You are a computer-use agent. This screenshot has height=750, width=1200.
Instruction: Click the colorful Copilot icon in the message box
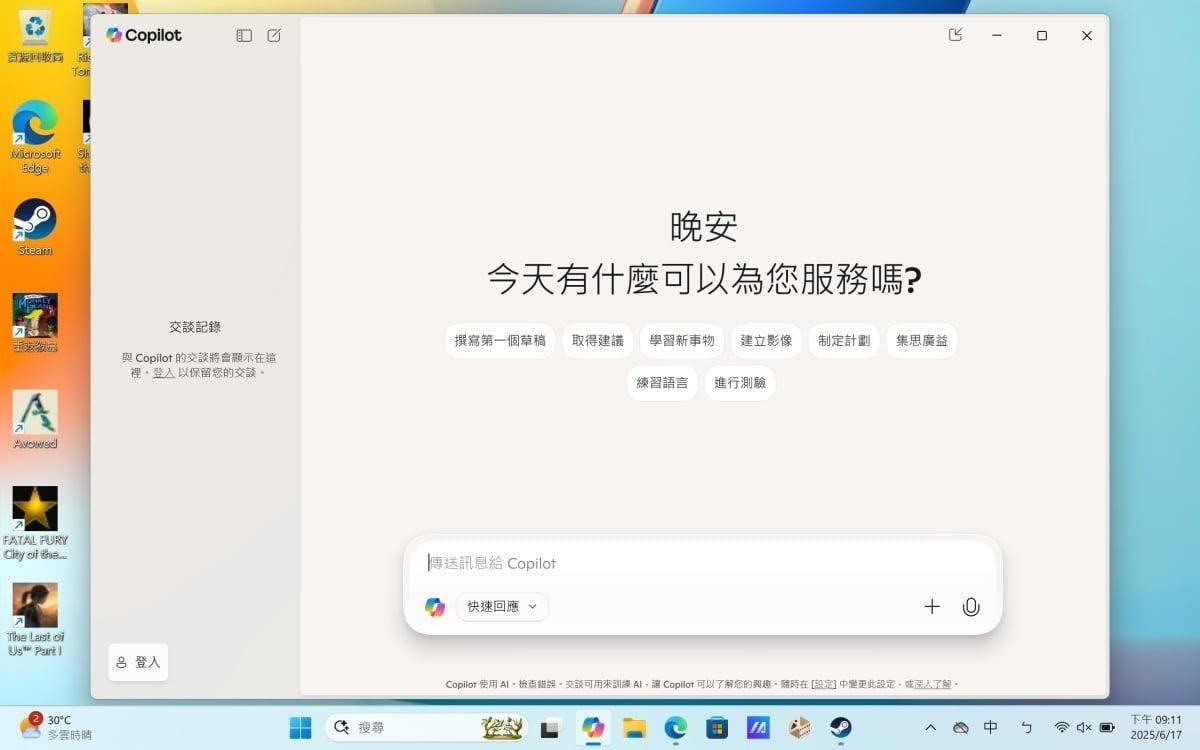pos(435,607)
